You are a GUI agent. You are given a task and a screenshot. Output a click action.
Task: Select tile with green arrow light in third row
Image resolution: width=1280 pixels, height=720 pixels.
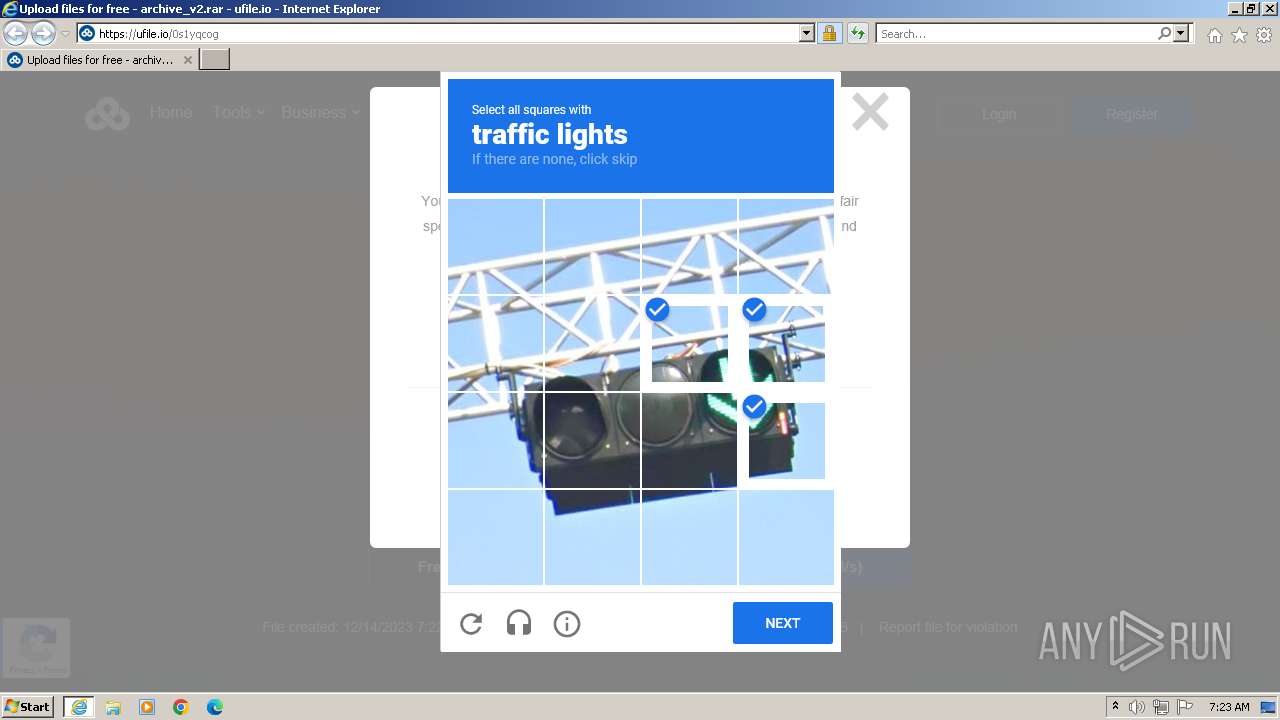pos(689,440)
